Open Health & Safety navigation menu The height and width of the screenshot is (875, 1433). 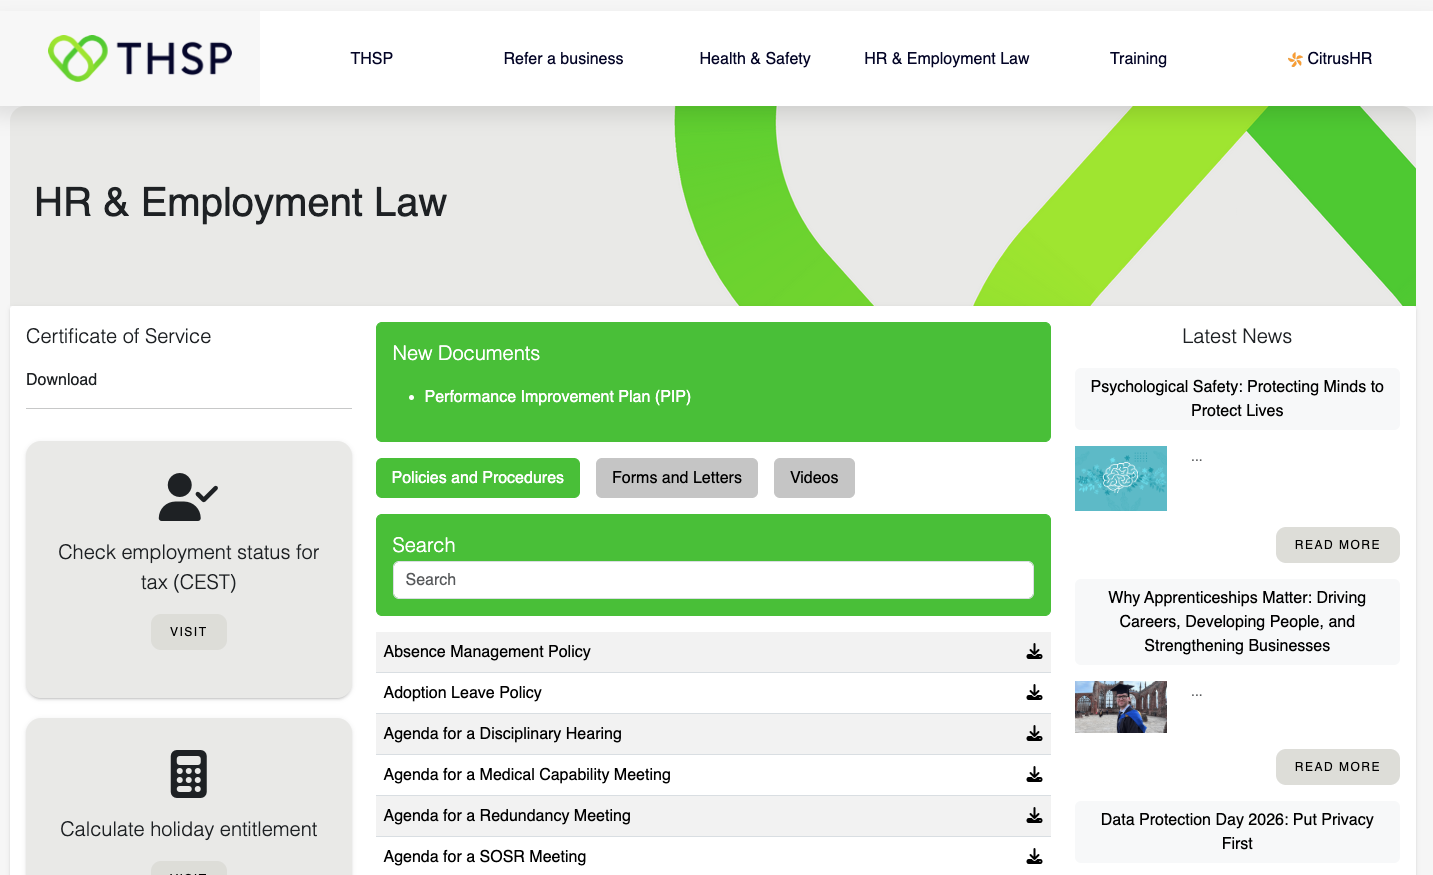click(x=754, y=59)
